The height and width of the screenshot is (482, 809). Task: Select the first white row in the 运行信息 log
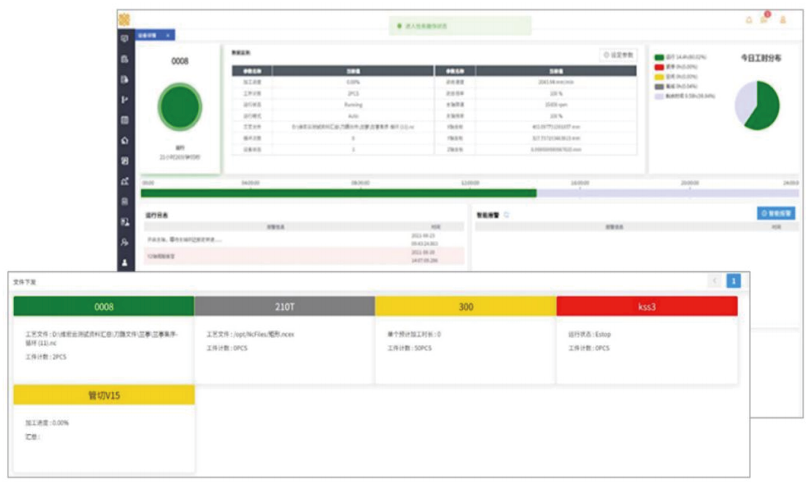click(304, 239)
